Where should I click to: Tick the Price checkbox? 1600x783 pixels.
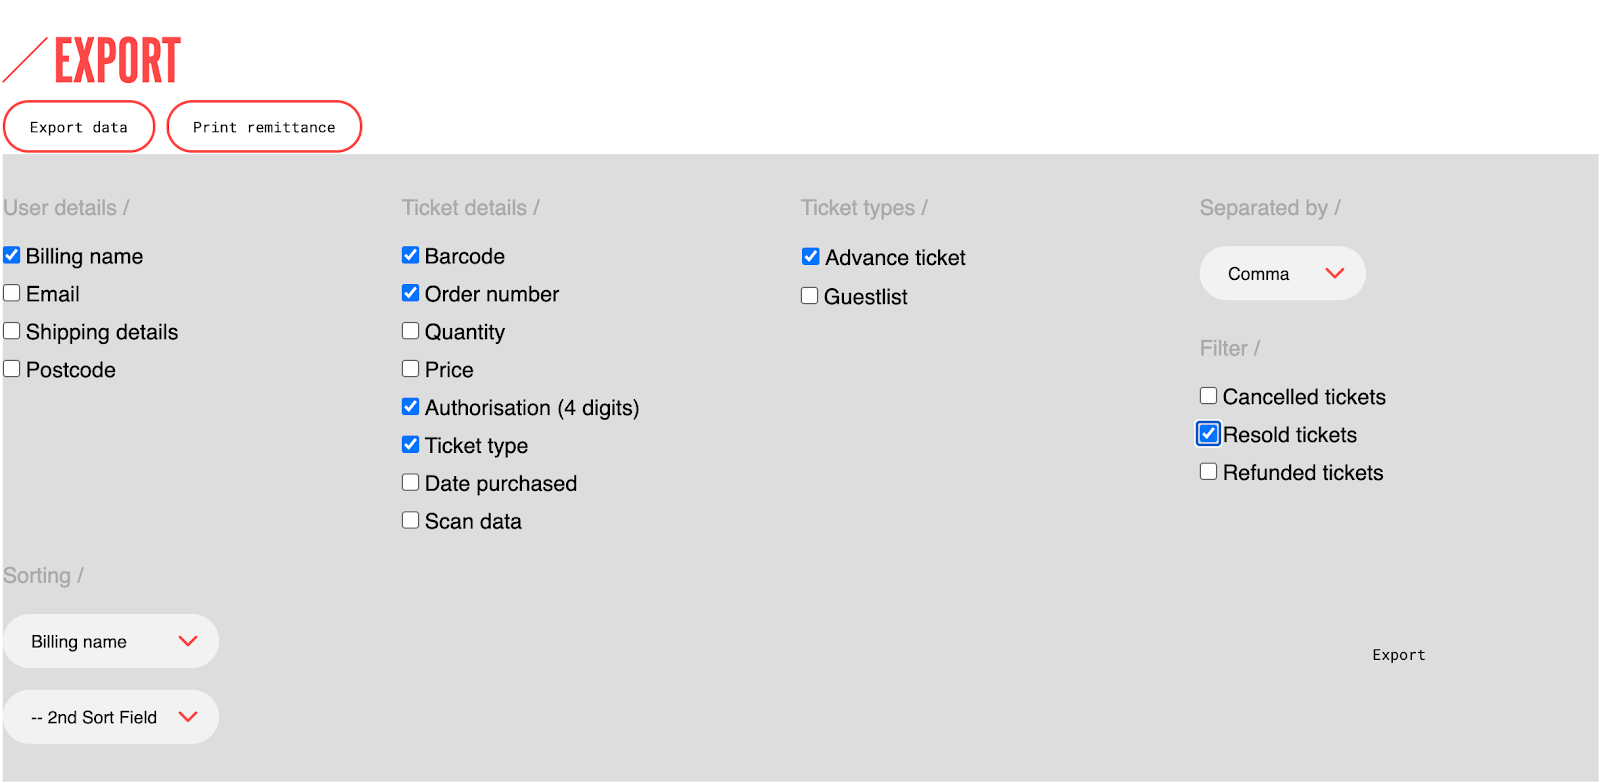(x=410, y=369)
